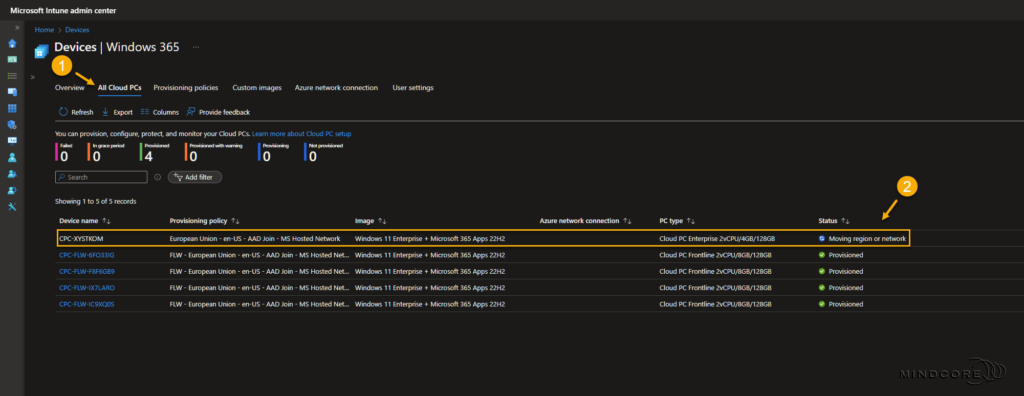Click Provide feedback in toolbar
Screen dimensions: 1024x396
click(218, 112)
